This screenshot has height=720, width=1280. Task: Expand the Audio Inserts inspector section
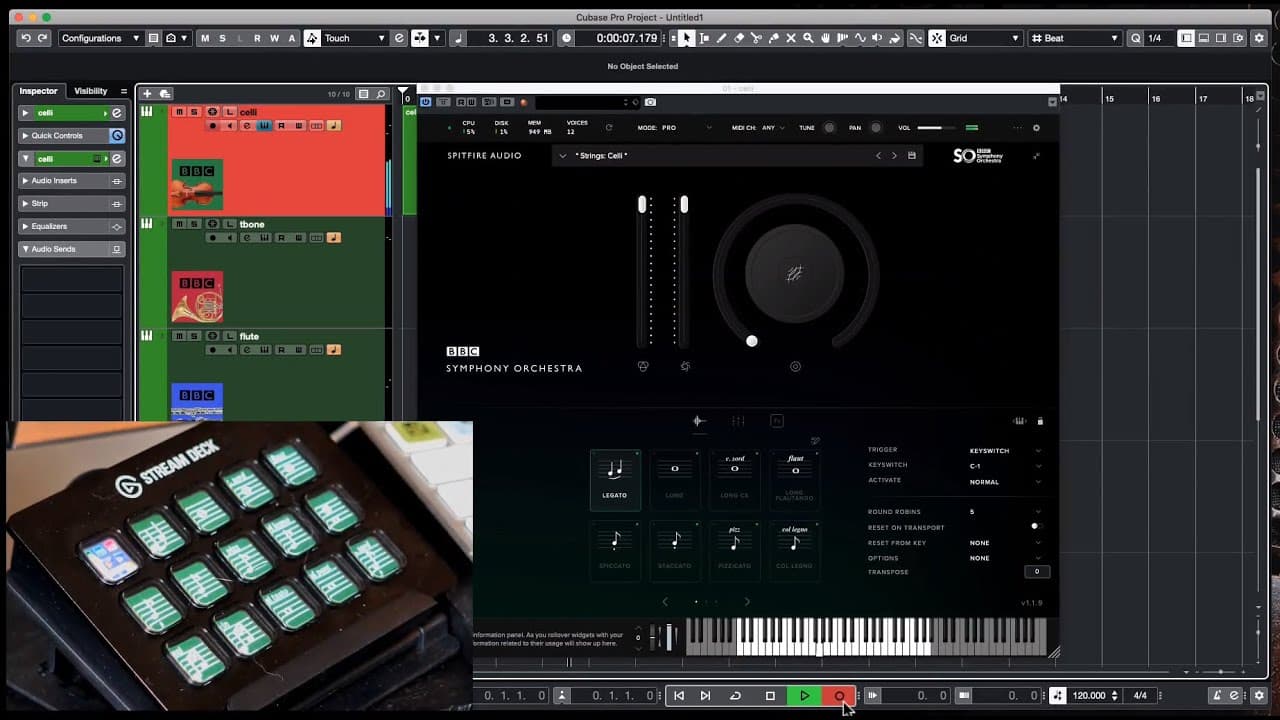(72, 181)
